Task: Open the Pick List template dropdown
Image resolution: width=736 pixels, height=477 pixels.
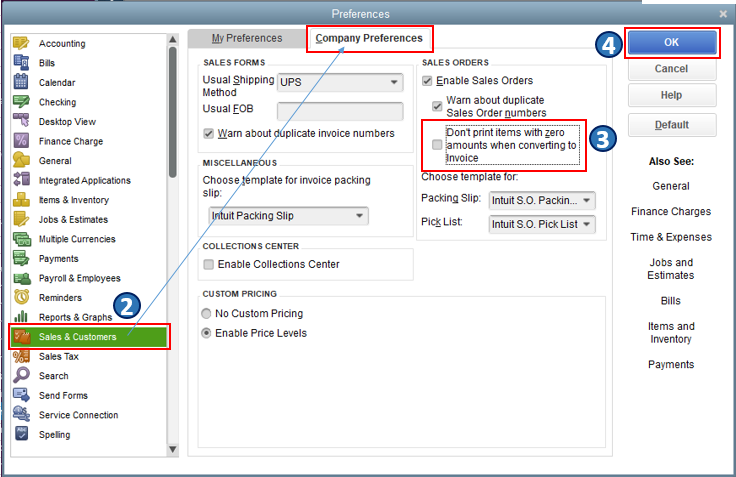Action: [542, 224]
